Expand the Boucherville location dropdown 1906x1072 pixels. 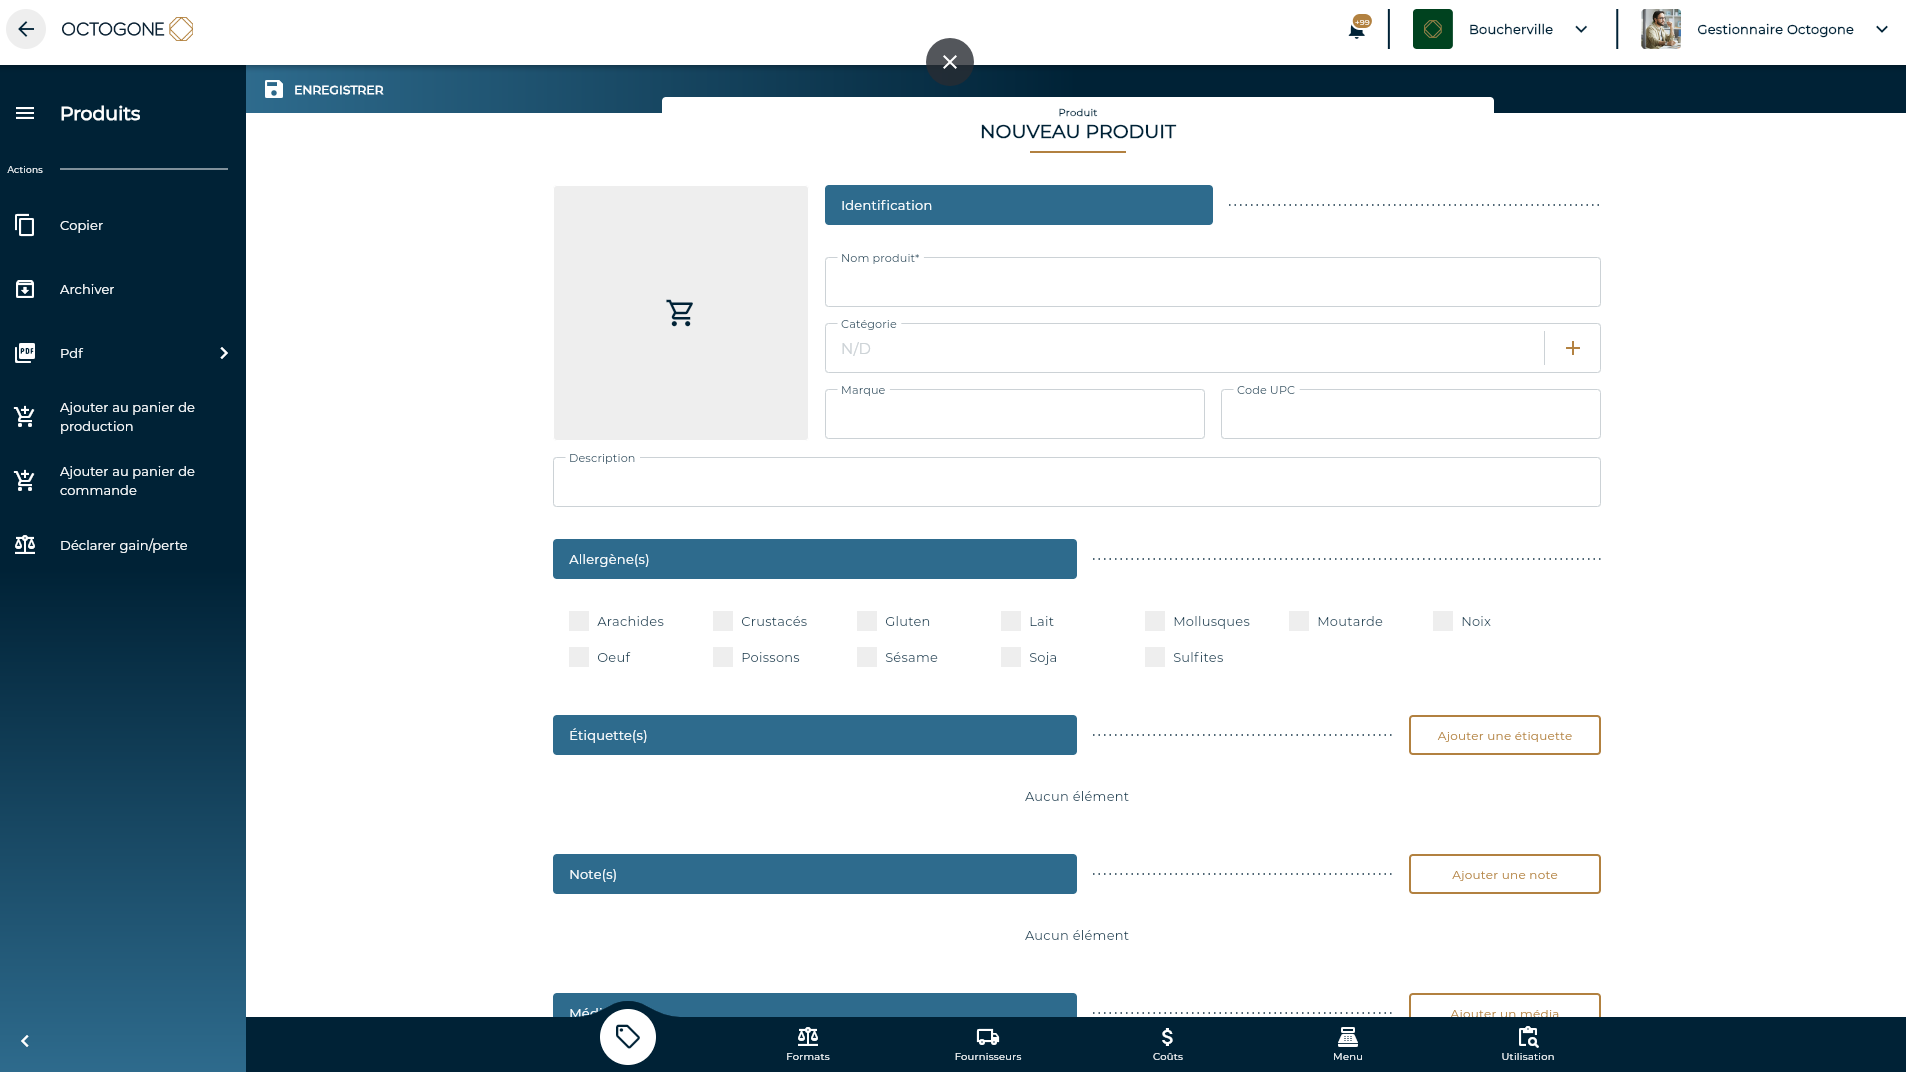(x=1581, y=29)
